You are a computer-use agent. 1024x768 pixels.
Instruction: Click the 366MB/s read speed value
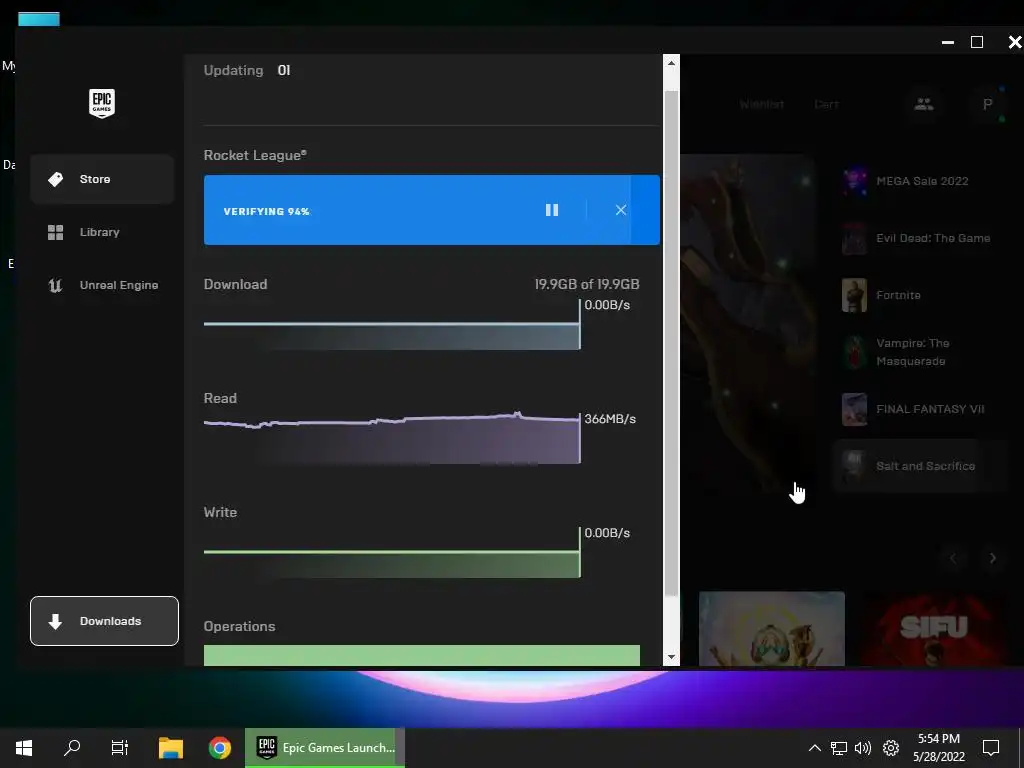pos(610,419)
